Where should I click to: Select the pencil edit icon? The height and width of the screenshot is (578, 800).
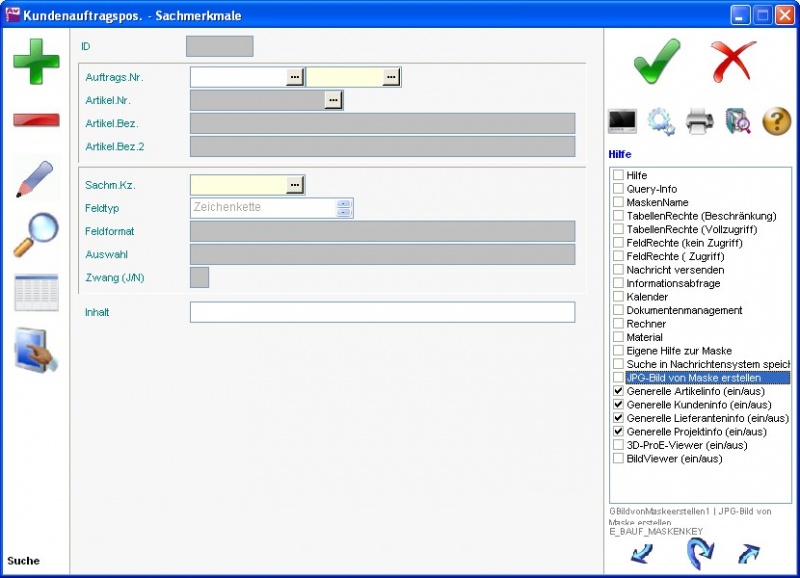(35, 178)
